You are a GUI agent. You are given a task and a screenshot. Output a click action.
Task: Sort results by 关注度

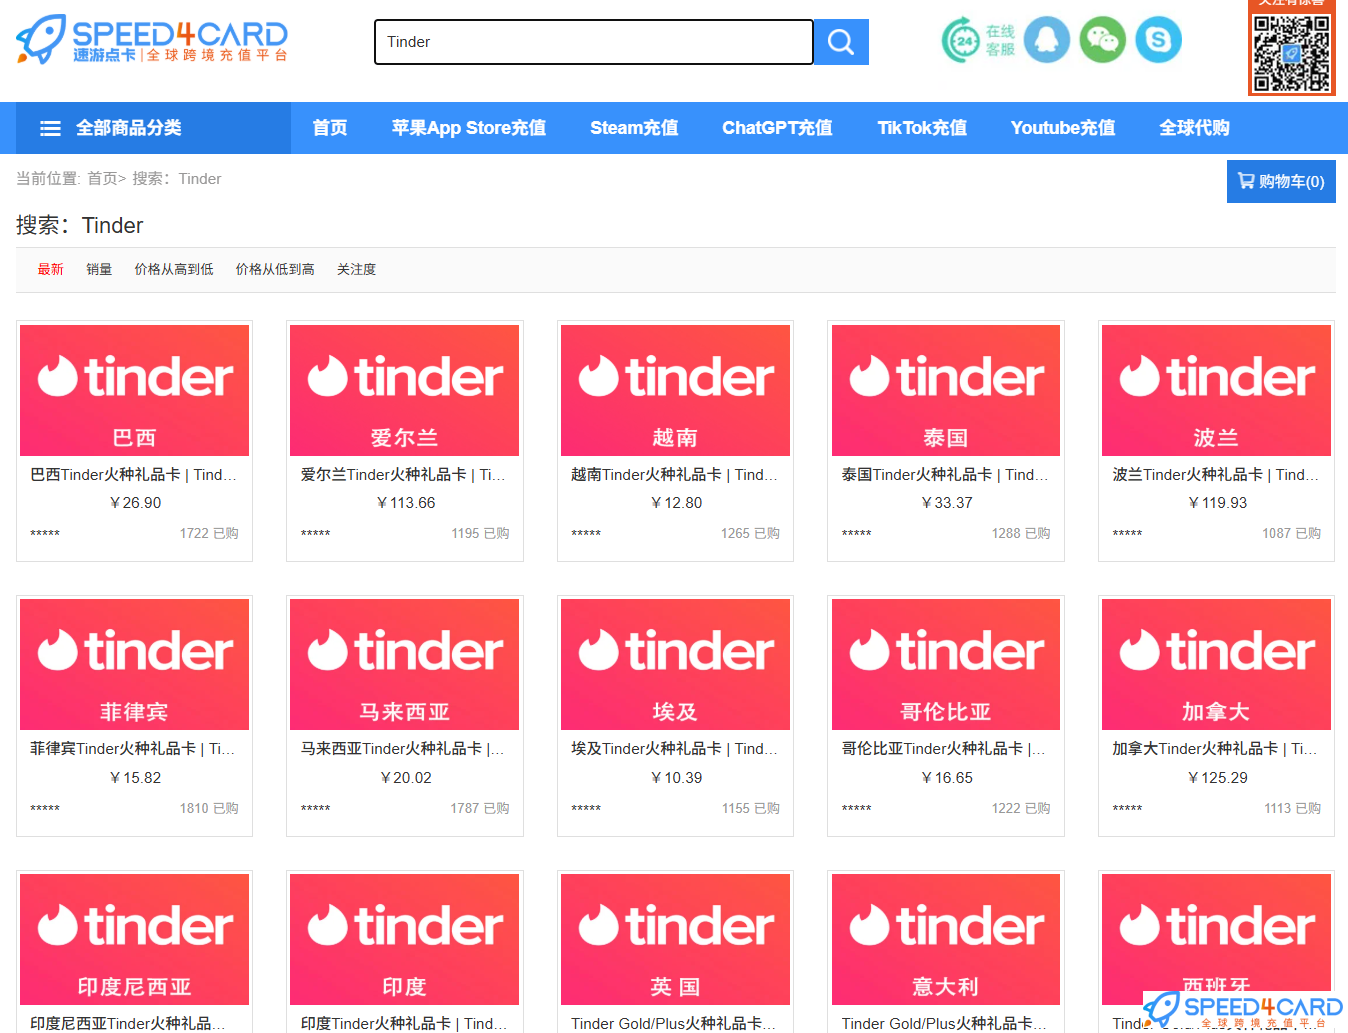[x=357, y=269]
